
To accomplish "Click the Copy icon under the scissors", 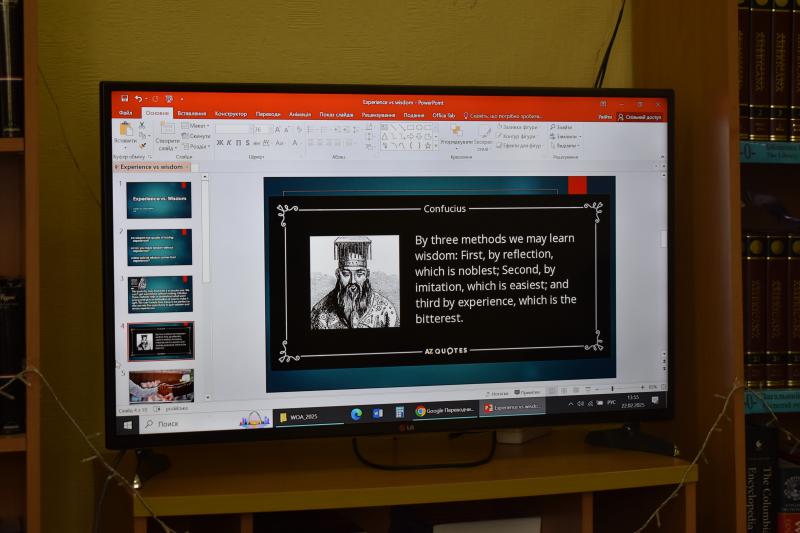I will (x=142, y=135).
